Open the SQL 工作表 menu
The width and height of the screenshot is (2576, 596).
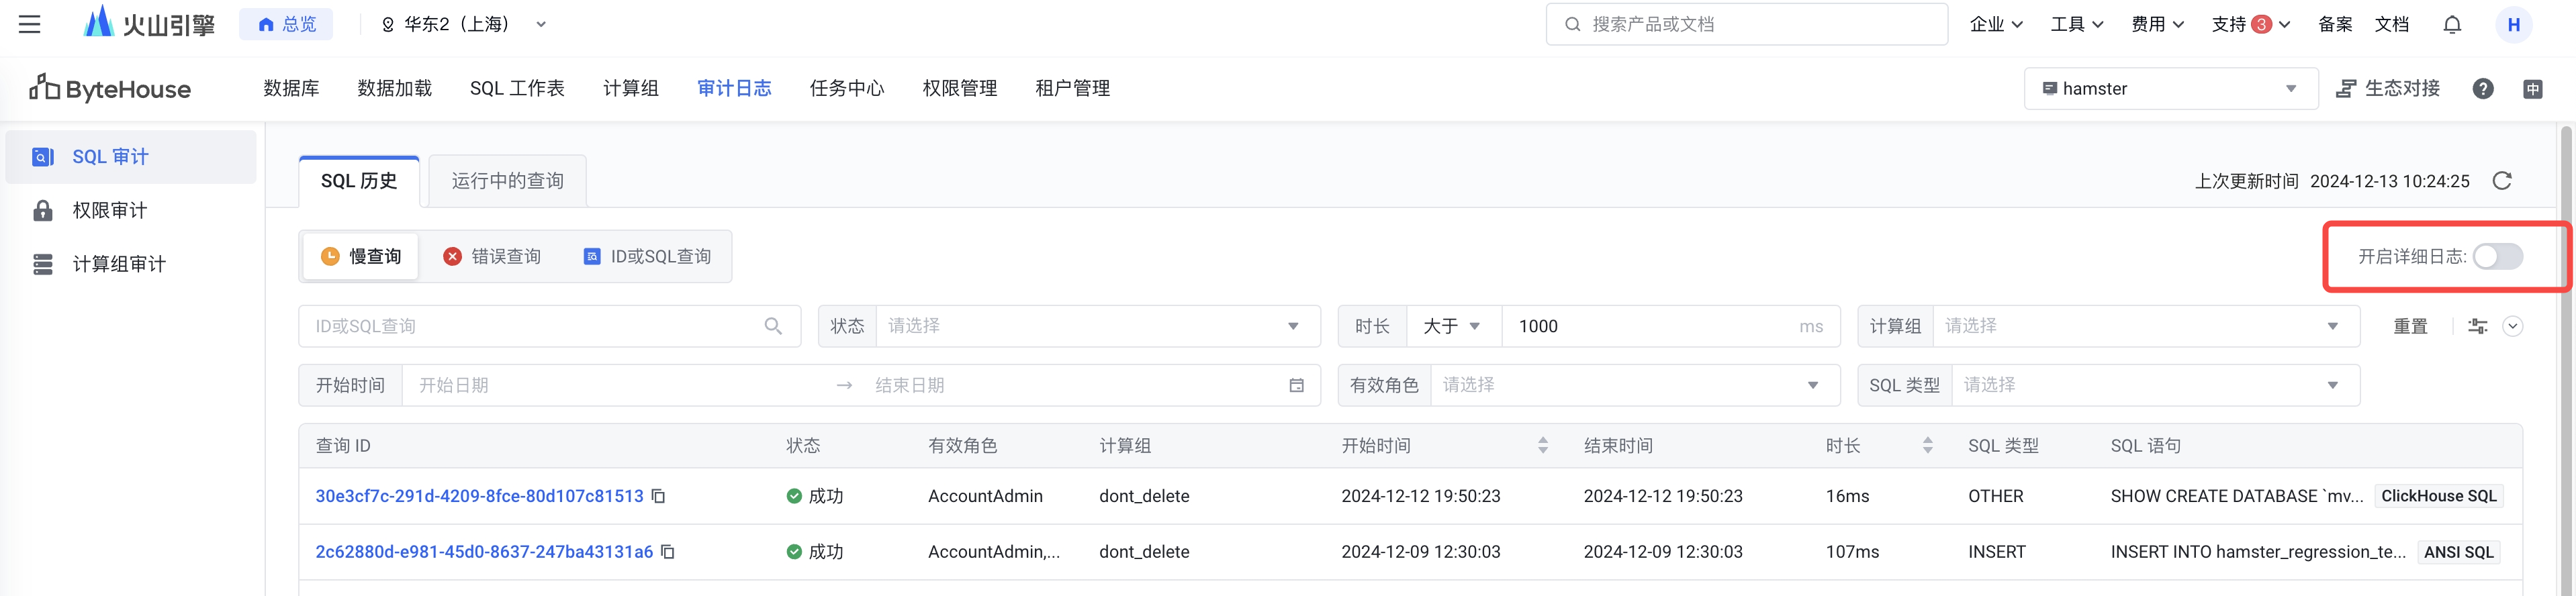[x=517, y=89]
